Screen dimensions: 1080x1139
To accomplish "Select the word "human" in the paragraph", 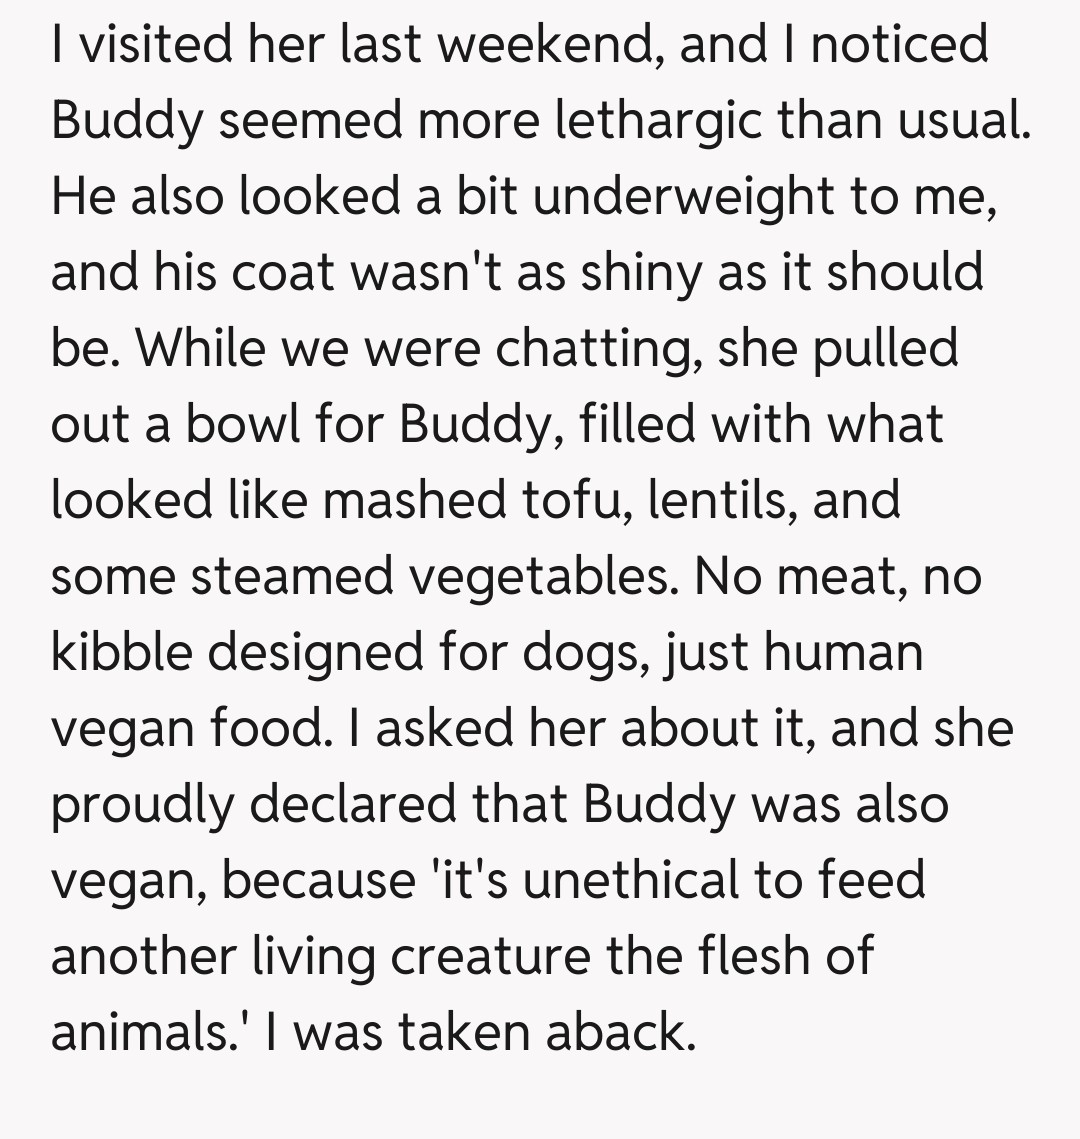I will click(844, 654).
